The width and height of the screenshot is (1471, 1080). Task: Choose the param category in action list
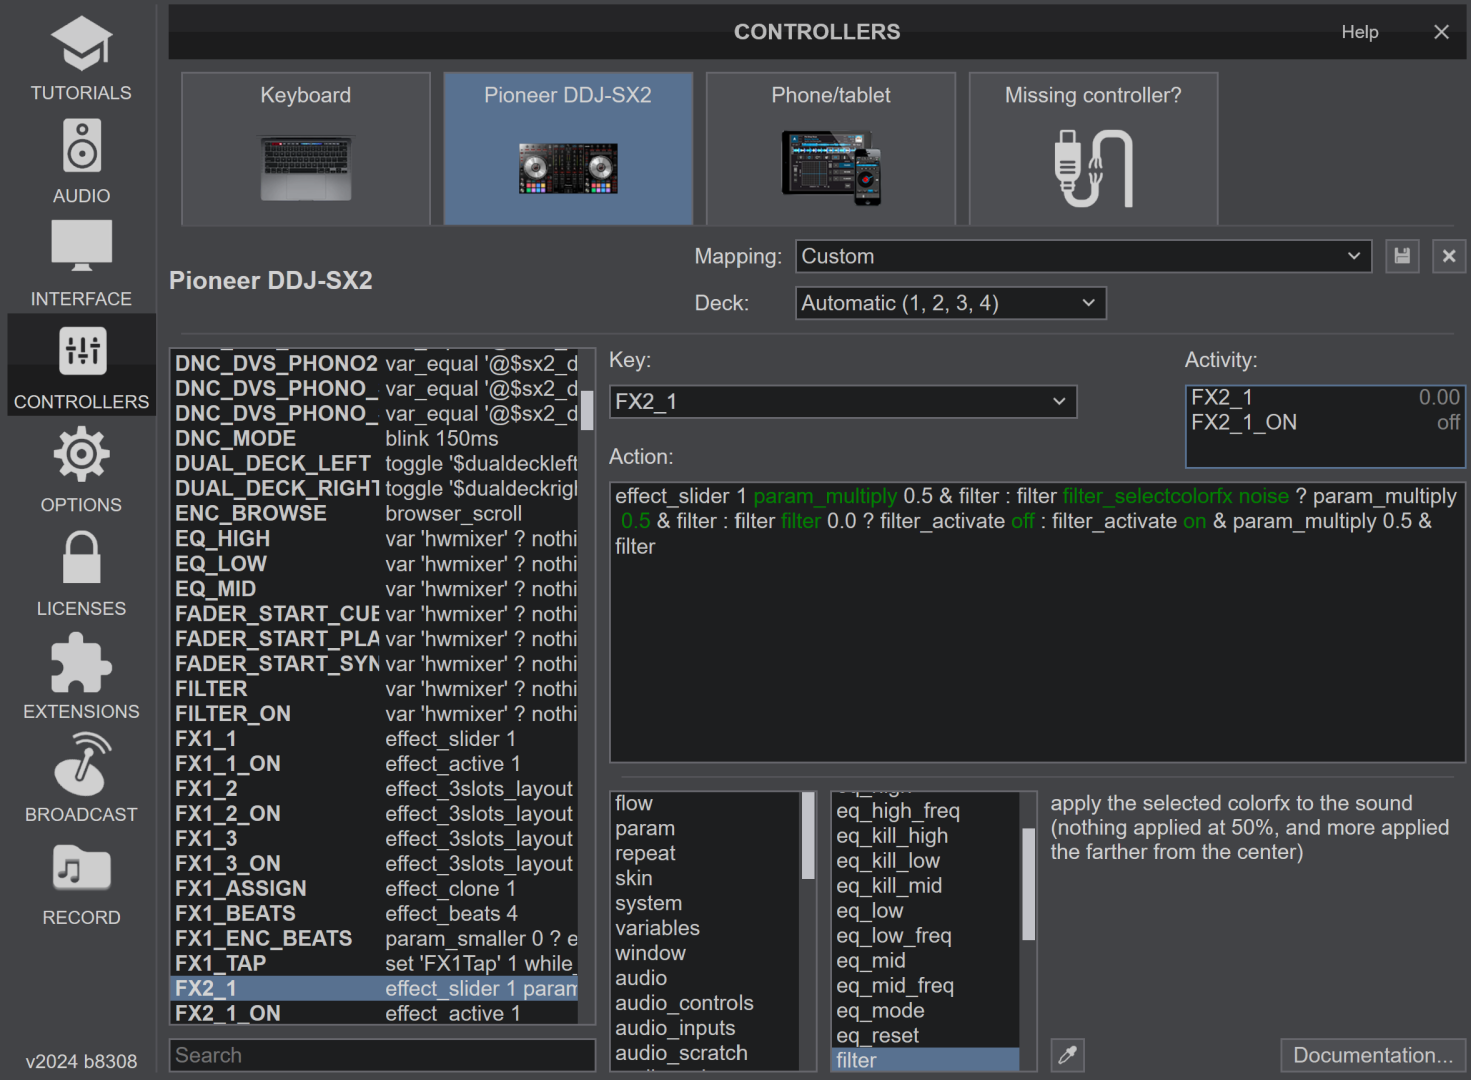click(x=706, y=828)
